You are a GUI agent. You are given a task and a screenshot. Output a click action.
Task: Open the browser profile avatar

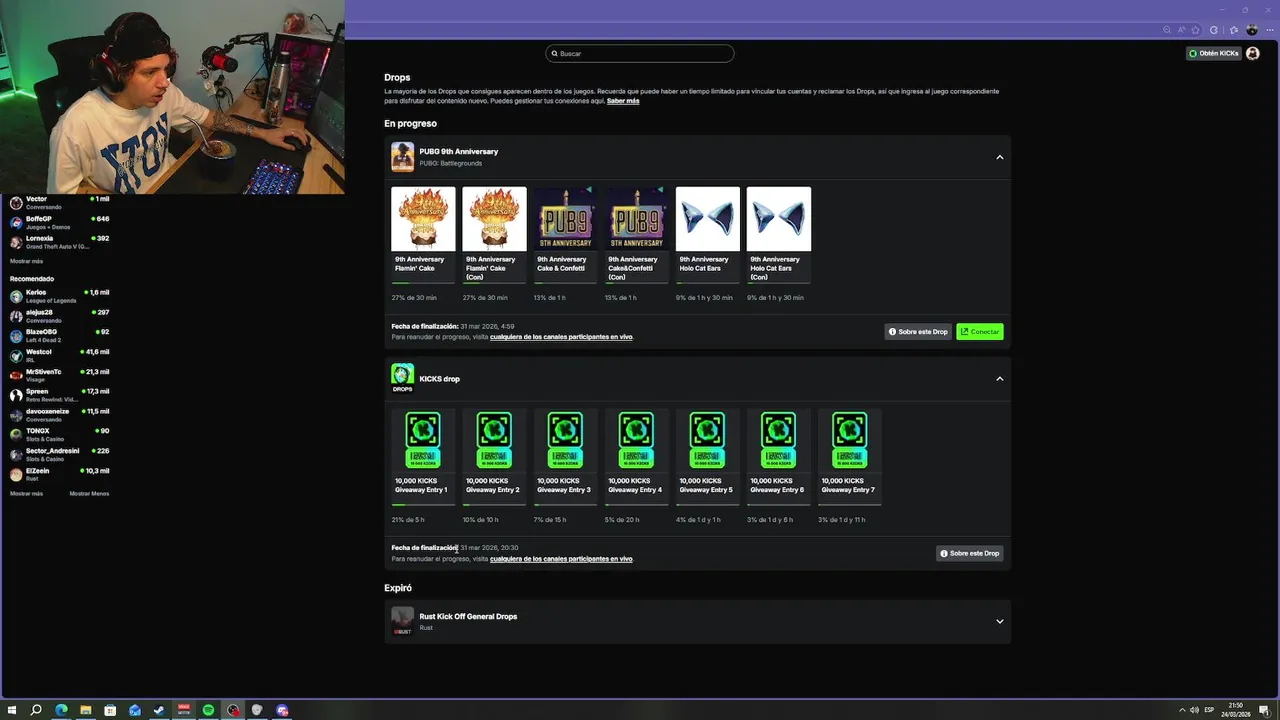(x=1251, y=30)
